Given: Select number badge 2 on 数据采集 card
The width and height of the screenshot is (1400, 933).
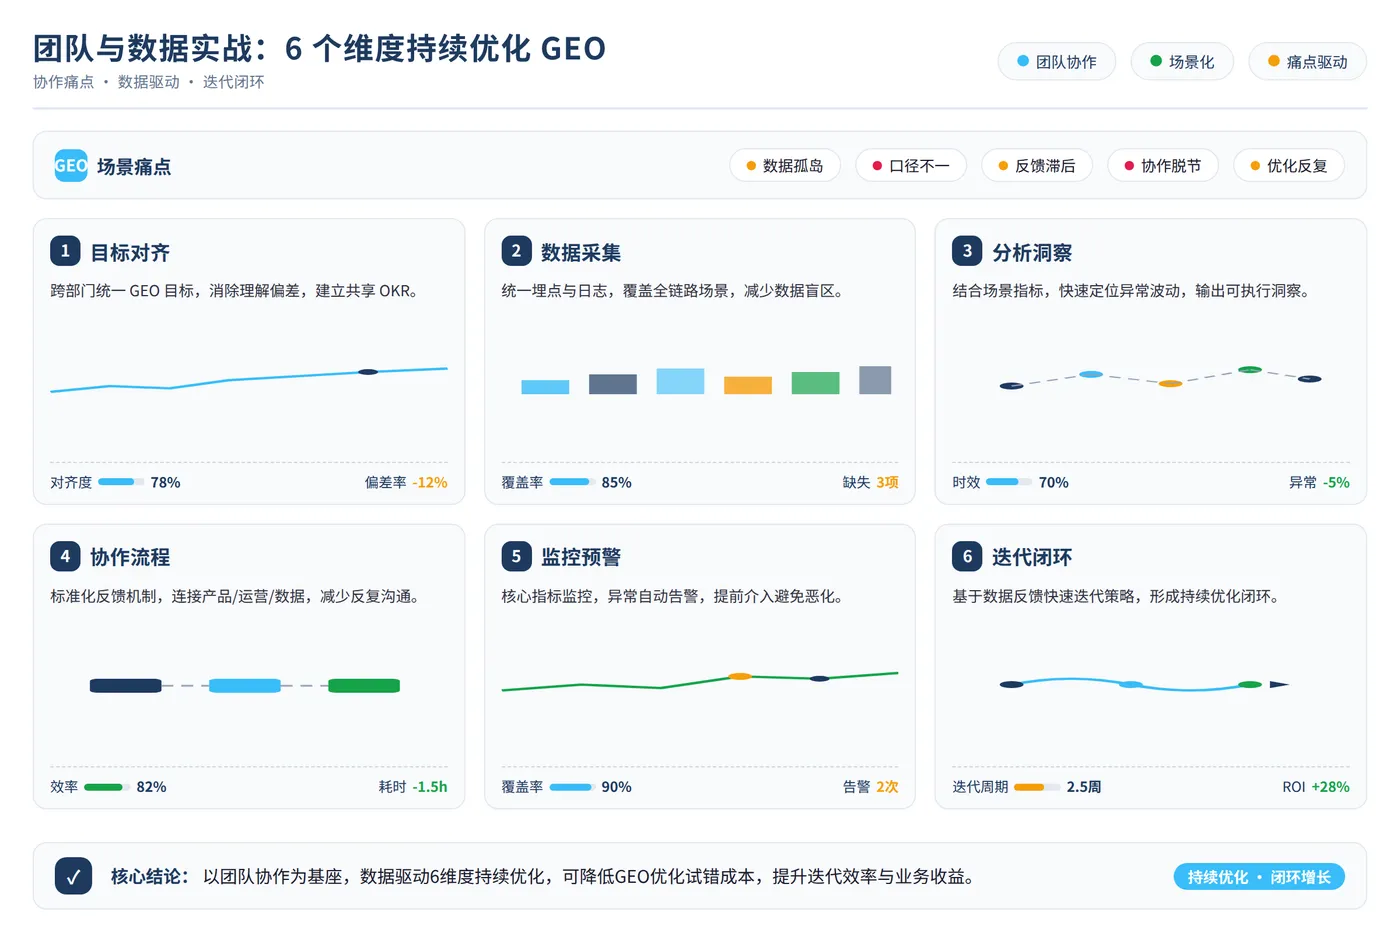Looking at the screenshot, I should pyautogui.click(x=516, y=251).
